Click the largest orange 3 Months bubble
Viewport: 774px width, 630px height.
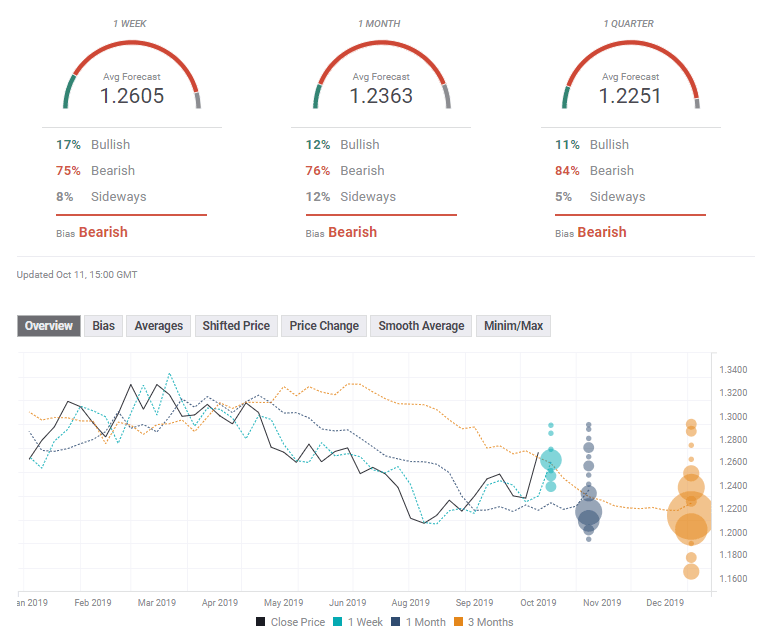(690, 517)
